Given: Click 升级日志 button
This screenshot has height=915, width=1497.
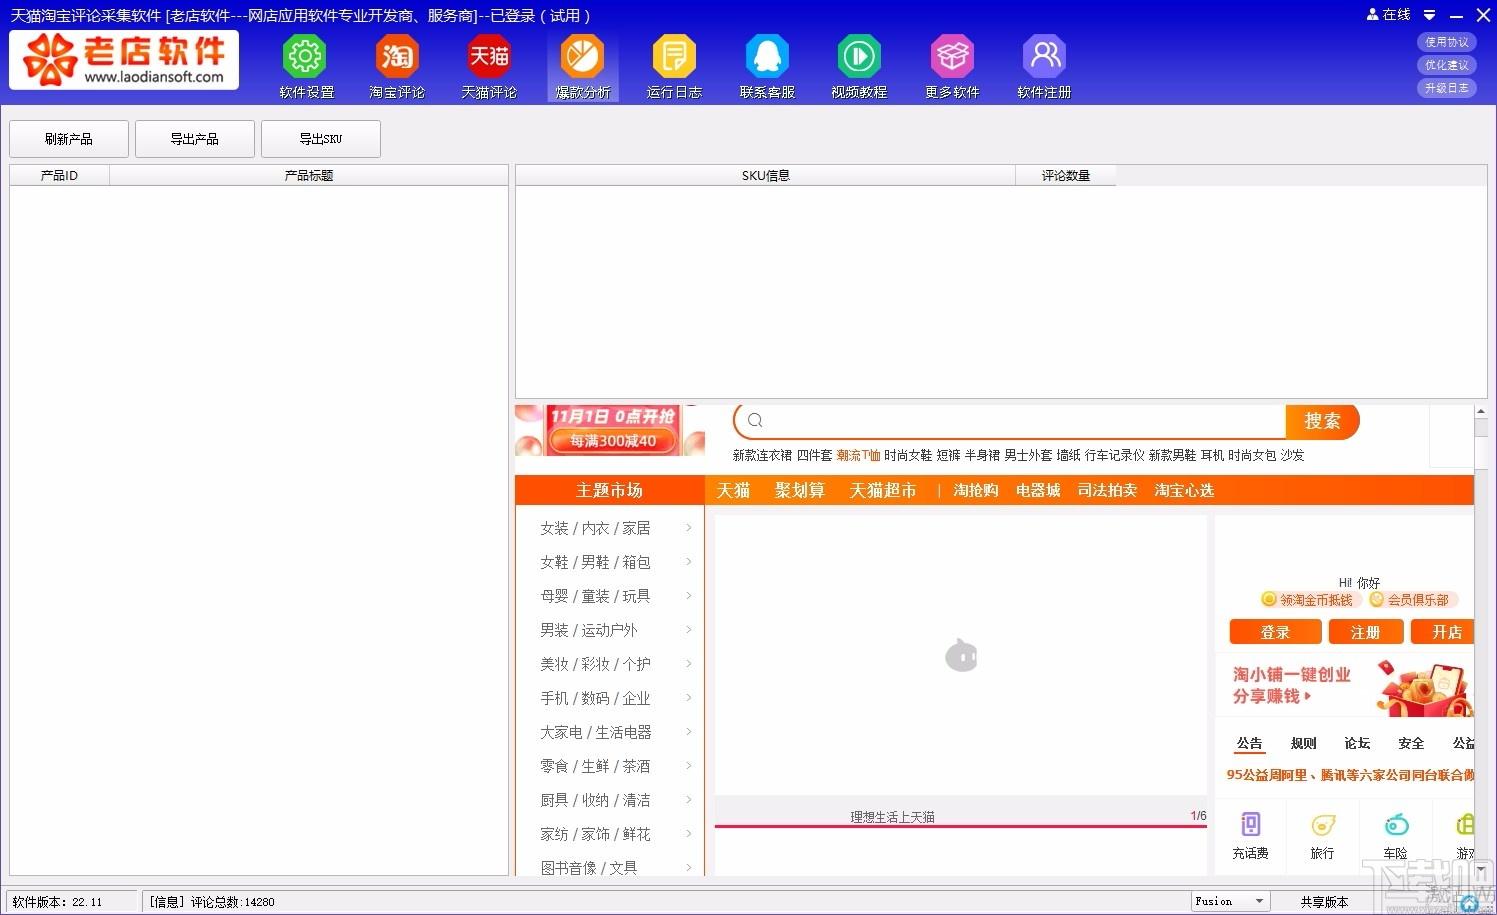Looking at the screenshot, I should (x=1446, y=88).
